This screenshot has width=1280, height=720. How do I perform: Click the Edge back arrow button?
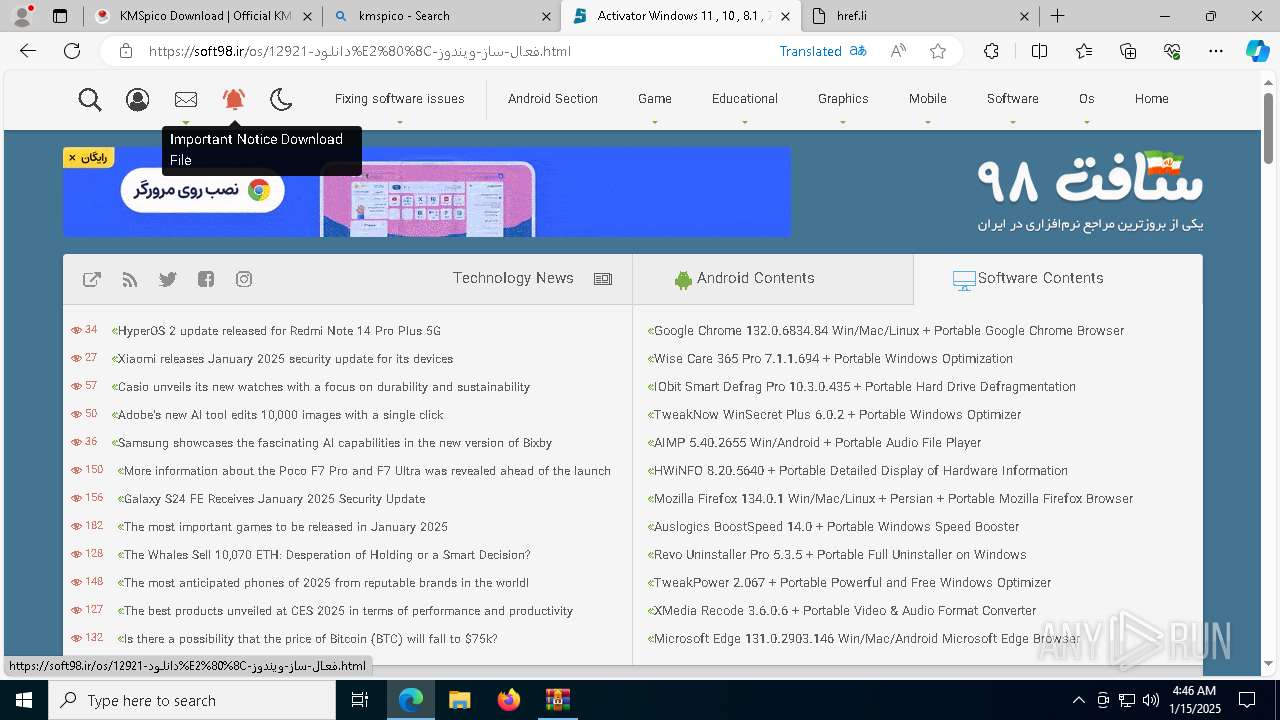(x=28, y=51)
